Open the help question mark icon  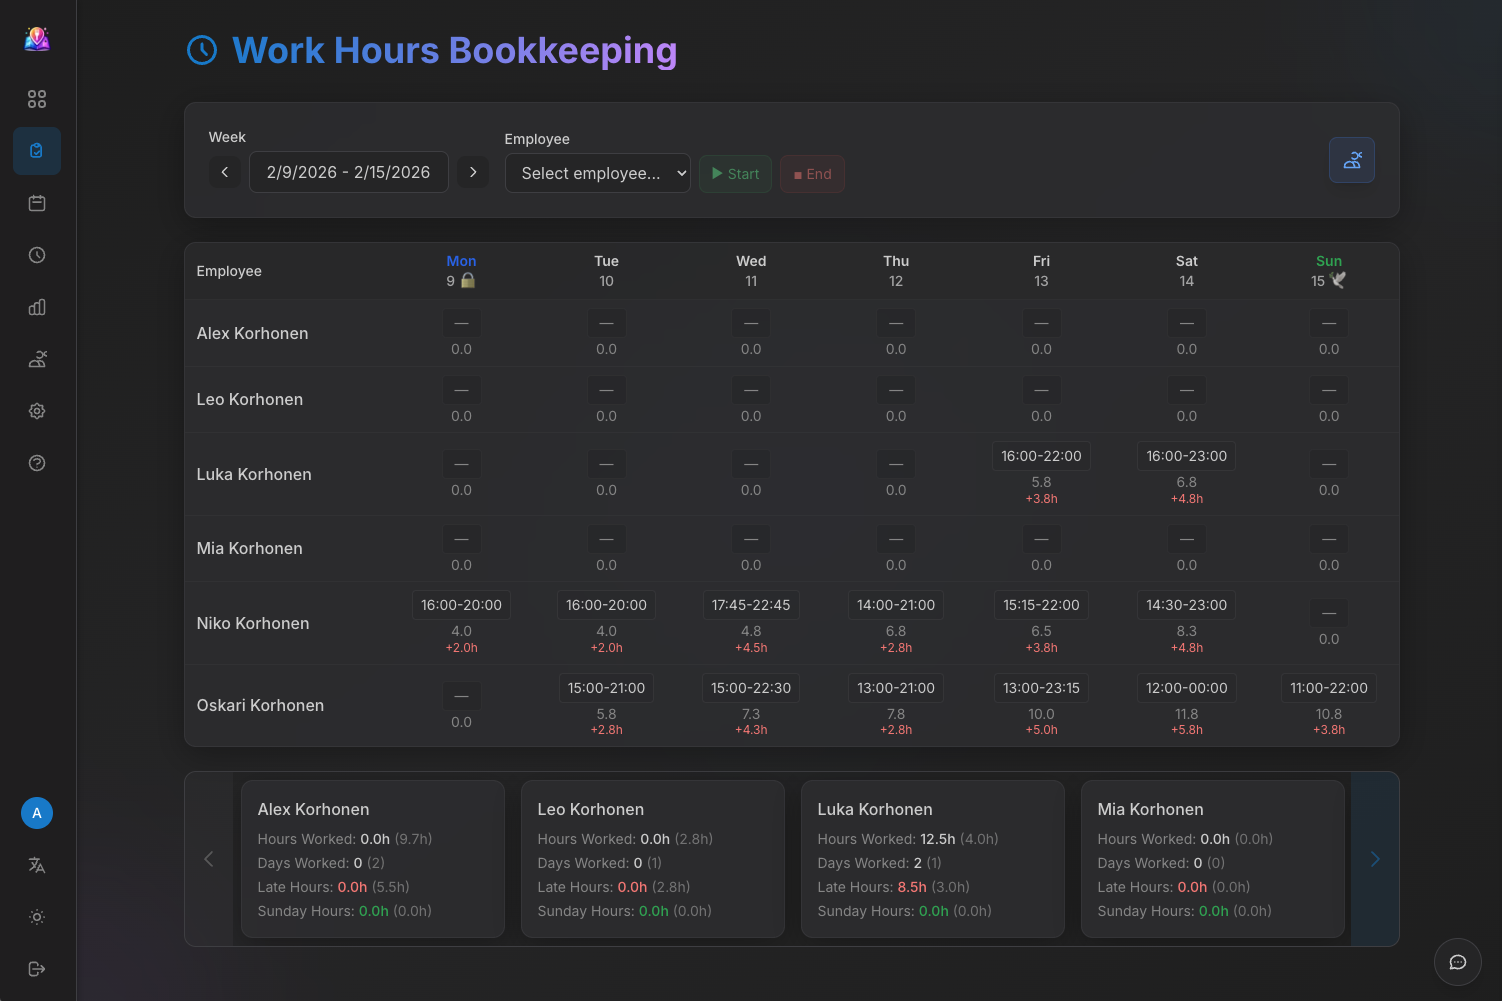tap(37, 463)
